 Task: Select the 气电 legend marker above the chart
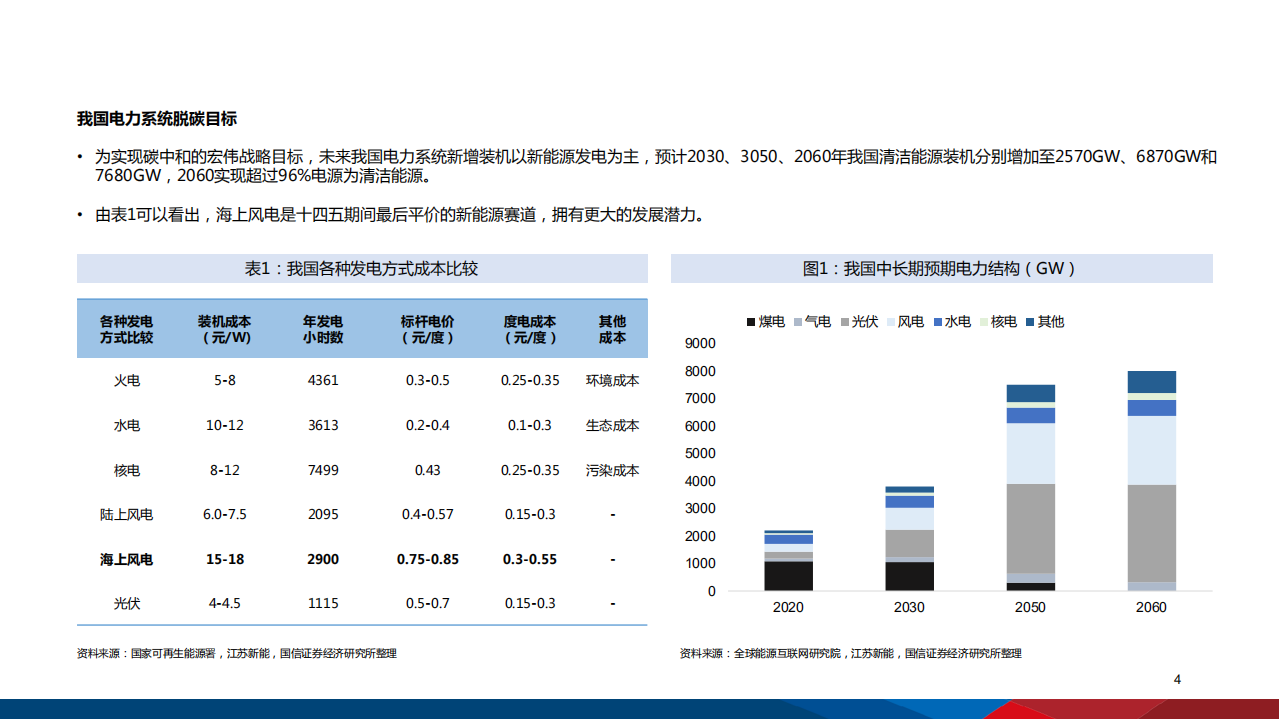pos(796,322)
